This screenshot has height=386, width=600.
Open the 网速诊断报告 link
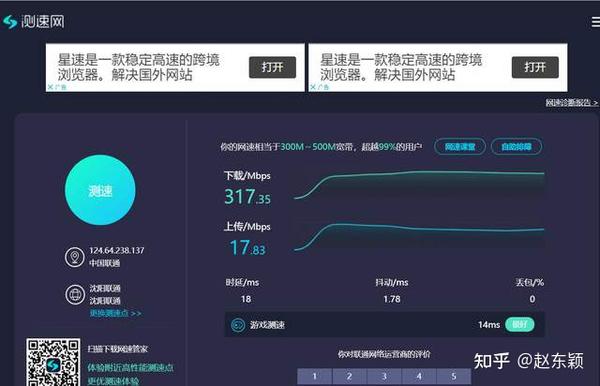coord(571,103)
